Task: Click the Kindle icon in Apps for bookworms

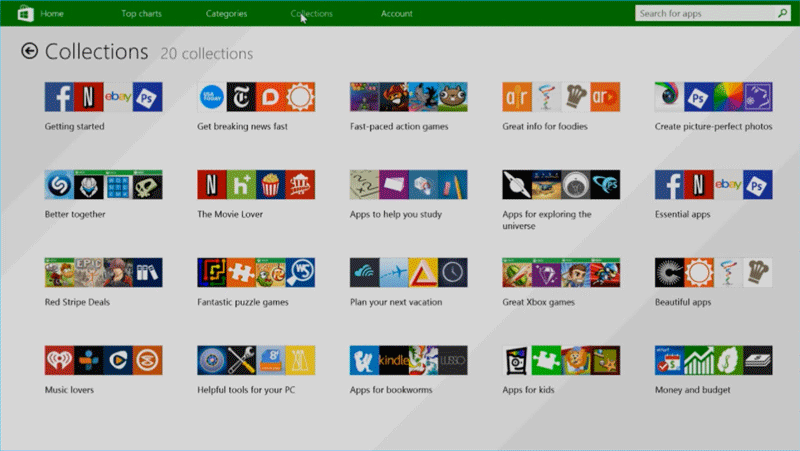Action: [394, 361]
